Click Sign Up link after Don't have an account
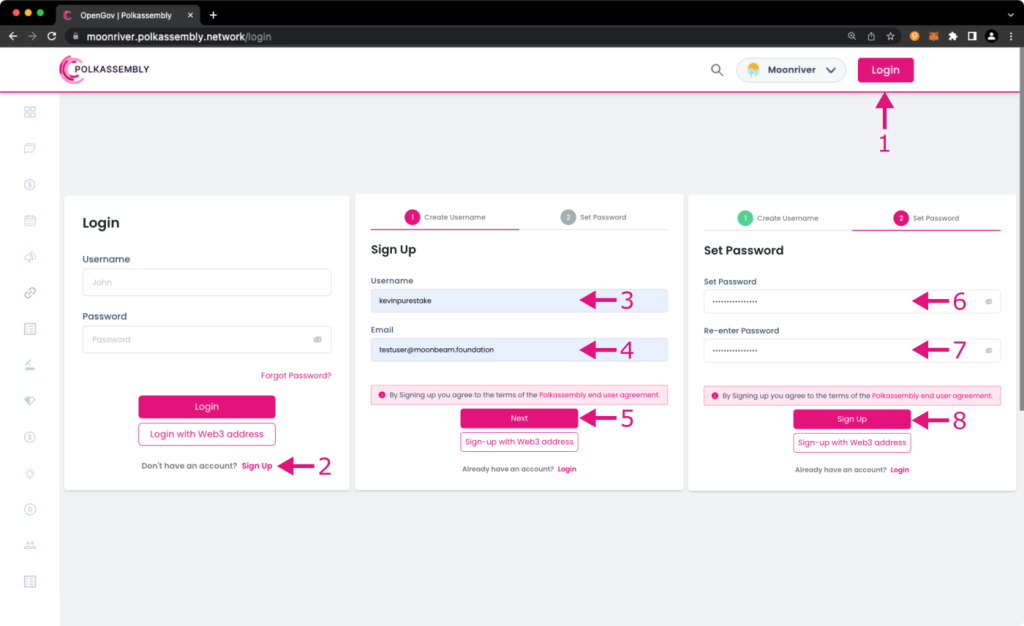 (257, 466)
